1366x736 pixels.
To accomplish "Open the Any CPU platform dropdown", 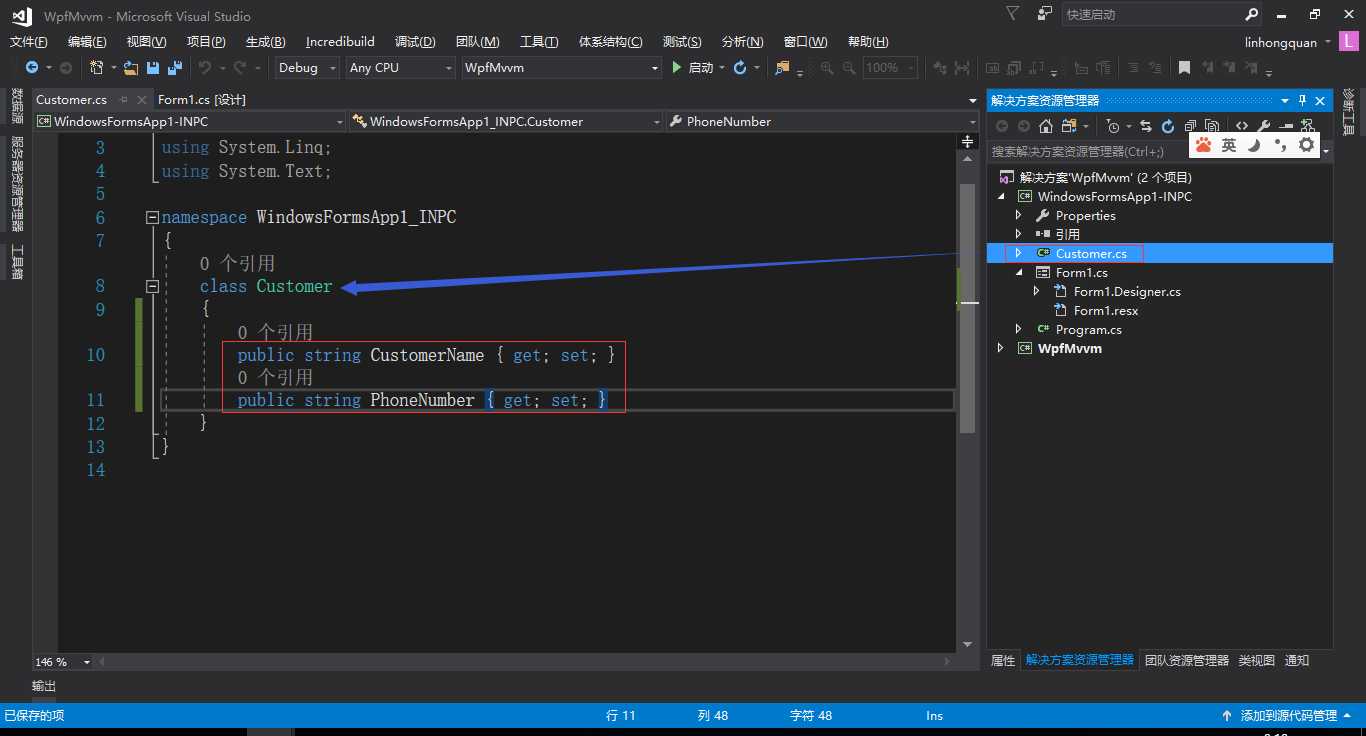I will coord(400,67).
